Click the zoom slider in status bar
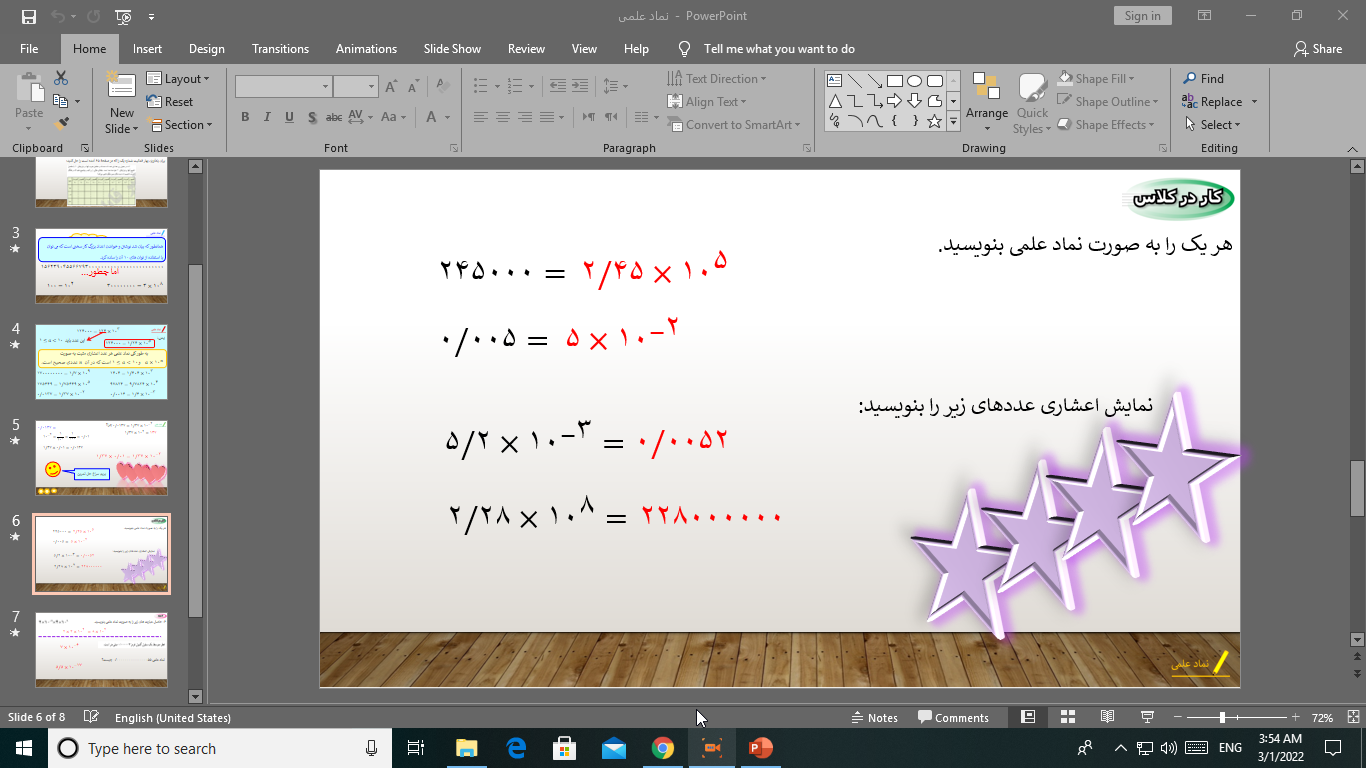The height and width of the screenshot is (768, 1366). click(1222, 717)
